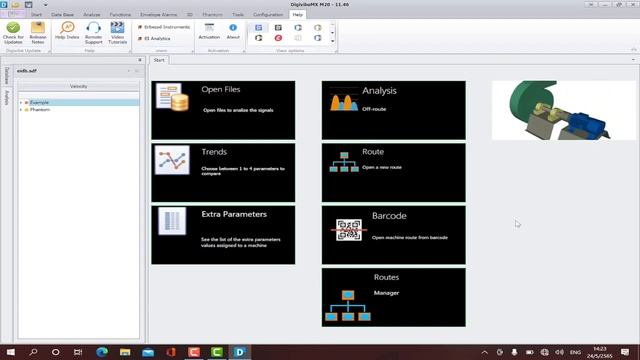The image size is (640, 360).
Task: Open the About info icon
Action: [233, 31]
